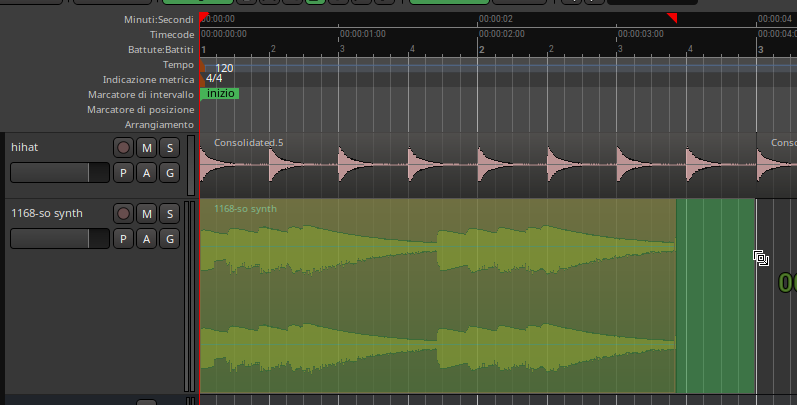Click the 120 tempo marker
Viewport: 797px width, 405px height.
pos(224,68)
